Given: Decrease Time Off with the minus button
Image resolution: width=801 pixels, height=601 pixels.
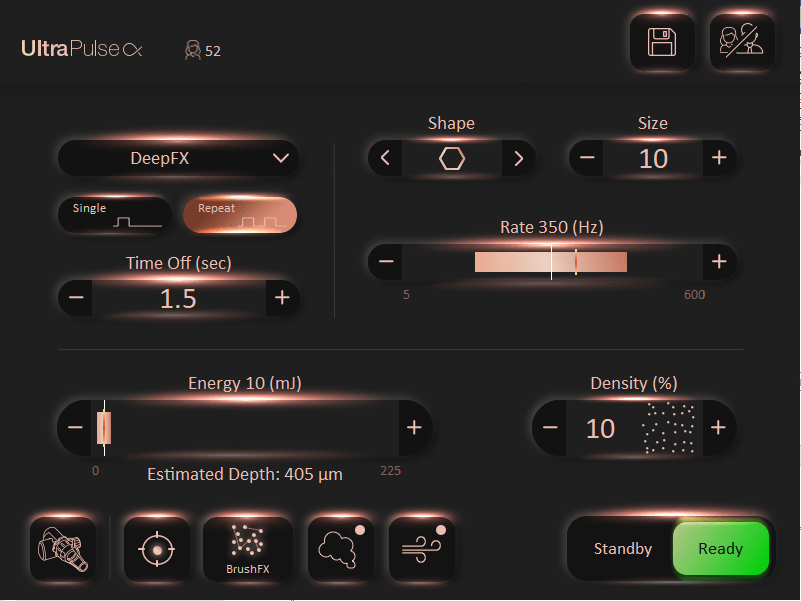Looking at the screenshot, I should pos(75,297).
